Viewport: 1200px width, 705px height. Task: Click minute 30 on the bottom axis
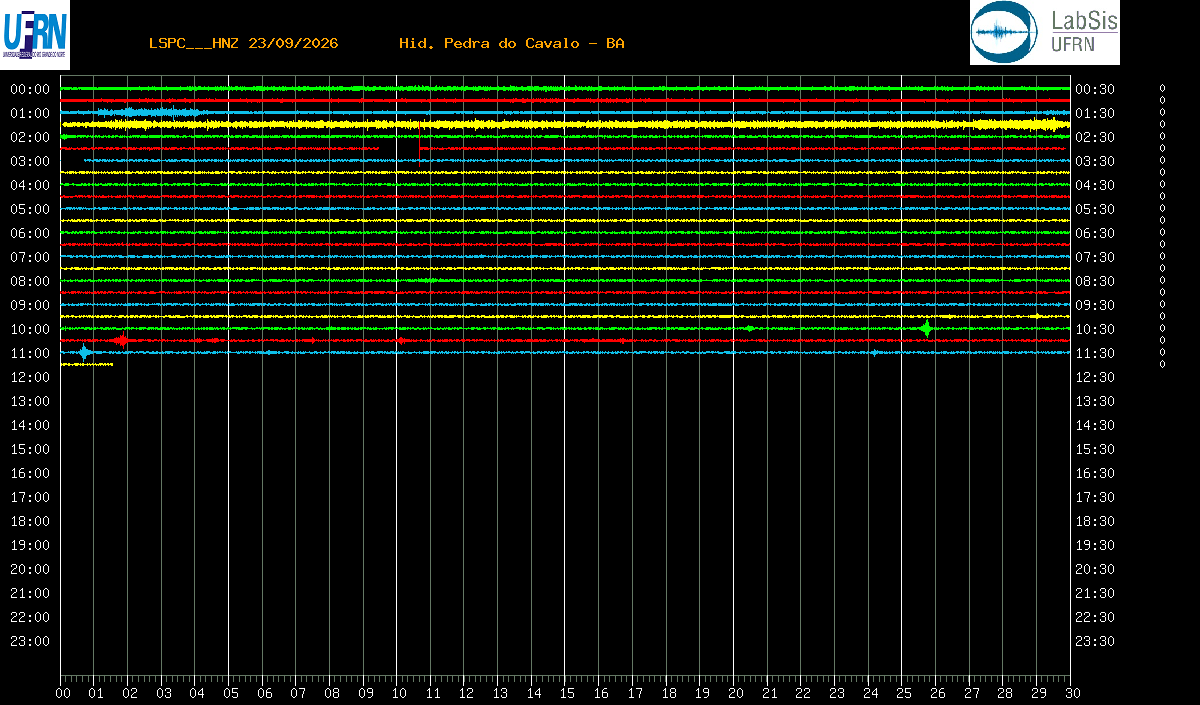[x=1072, y=693]
